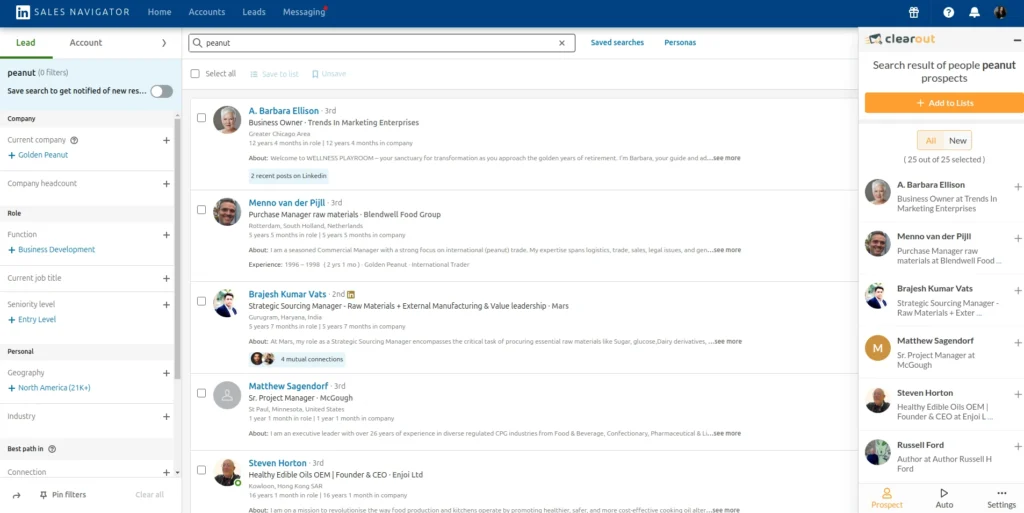Open Saved searches
The height and width of the screenshot is (513, 1024).
[617, 43]
